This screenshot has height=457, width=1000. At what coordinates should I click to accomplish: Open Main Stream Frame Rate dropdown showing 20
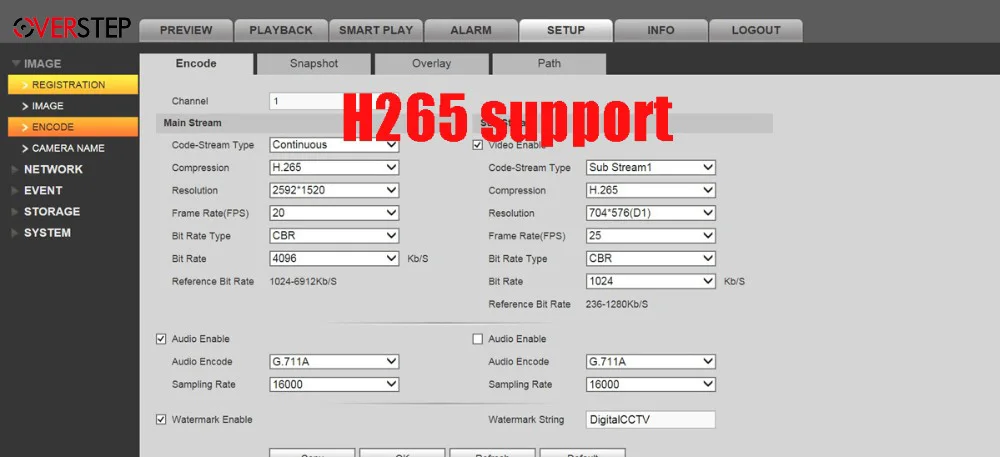click(x=334, y=213)
